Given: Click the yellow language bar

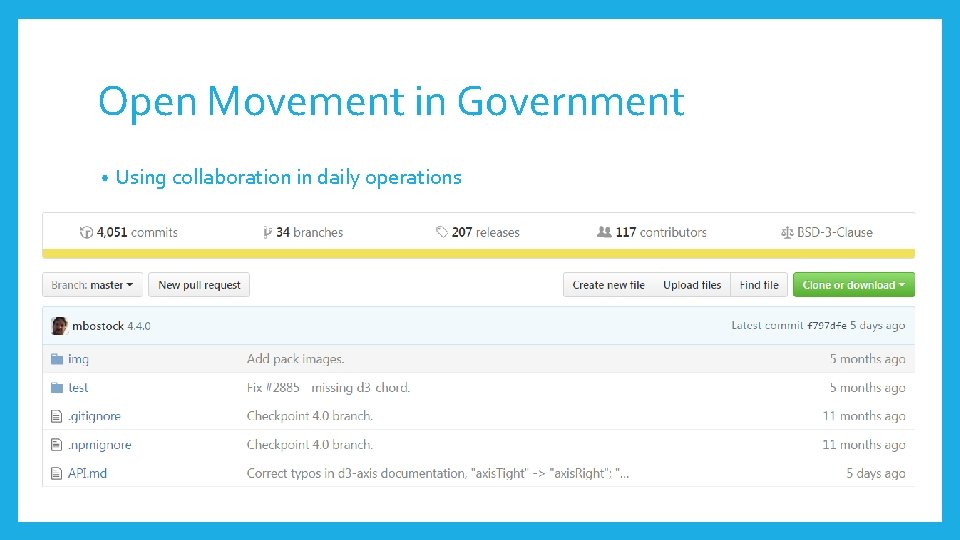Looking at the screenshot, I should (478, 253).
